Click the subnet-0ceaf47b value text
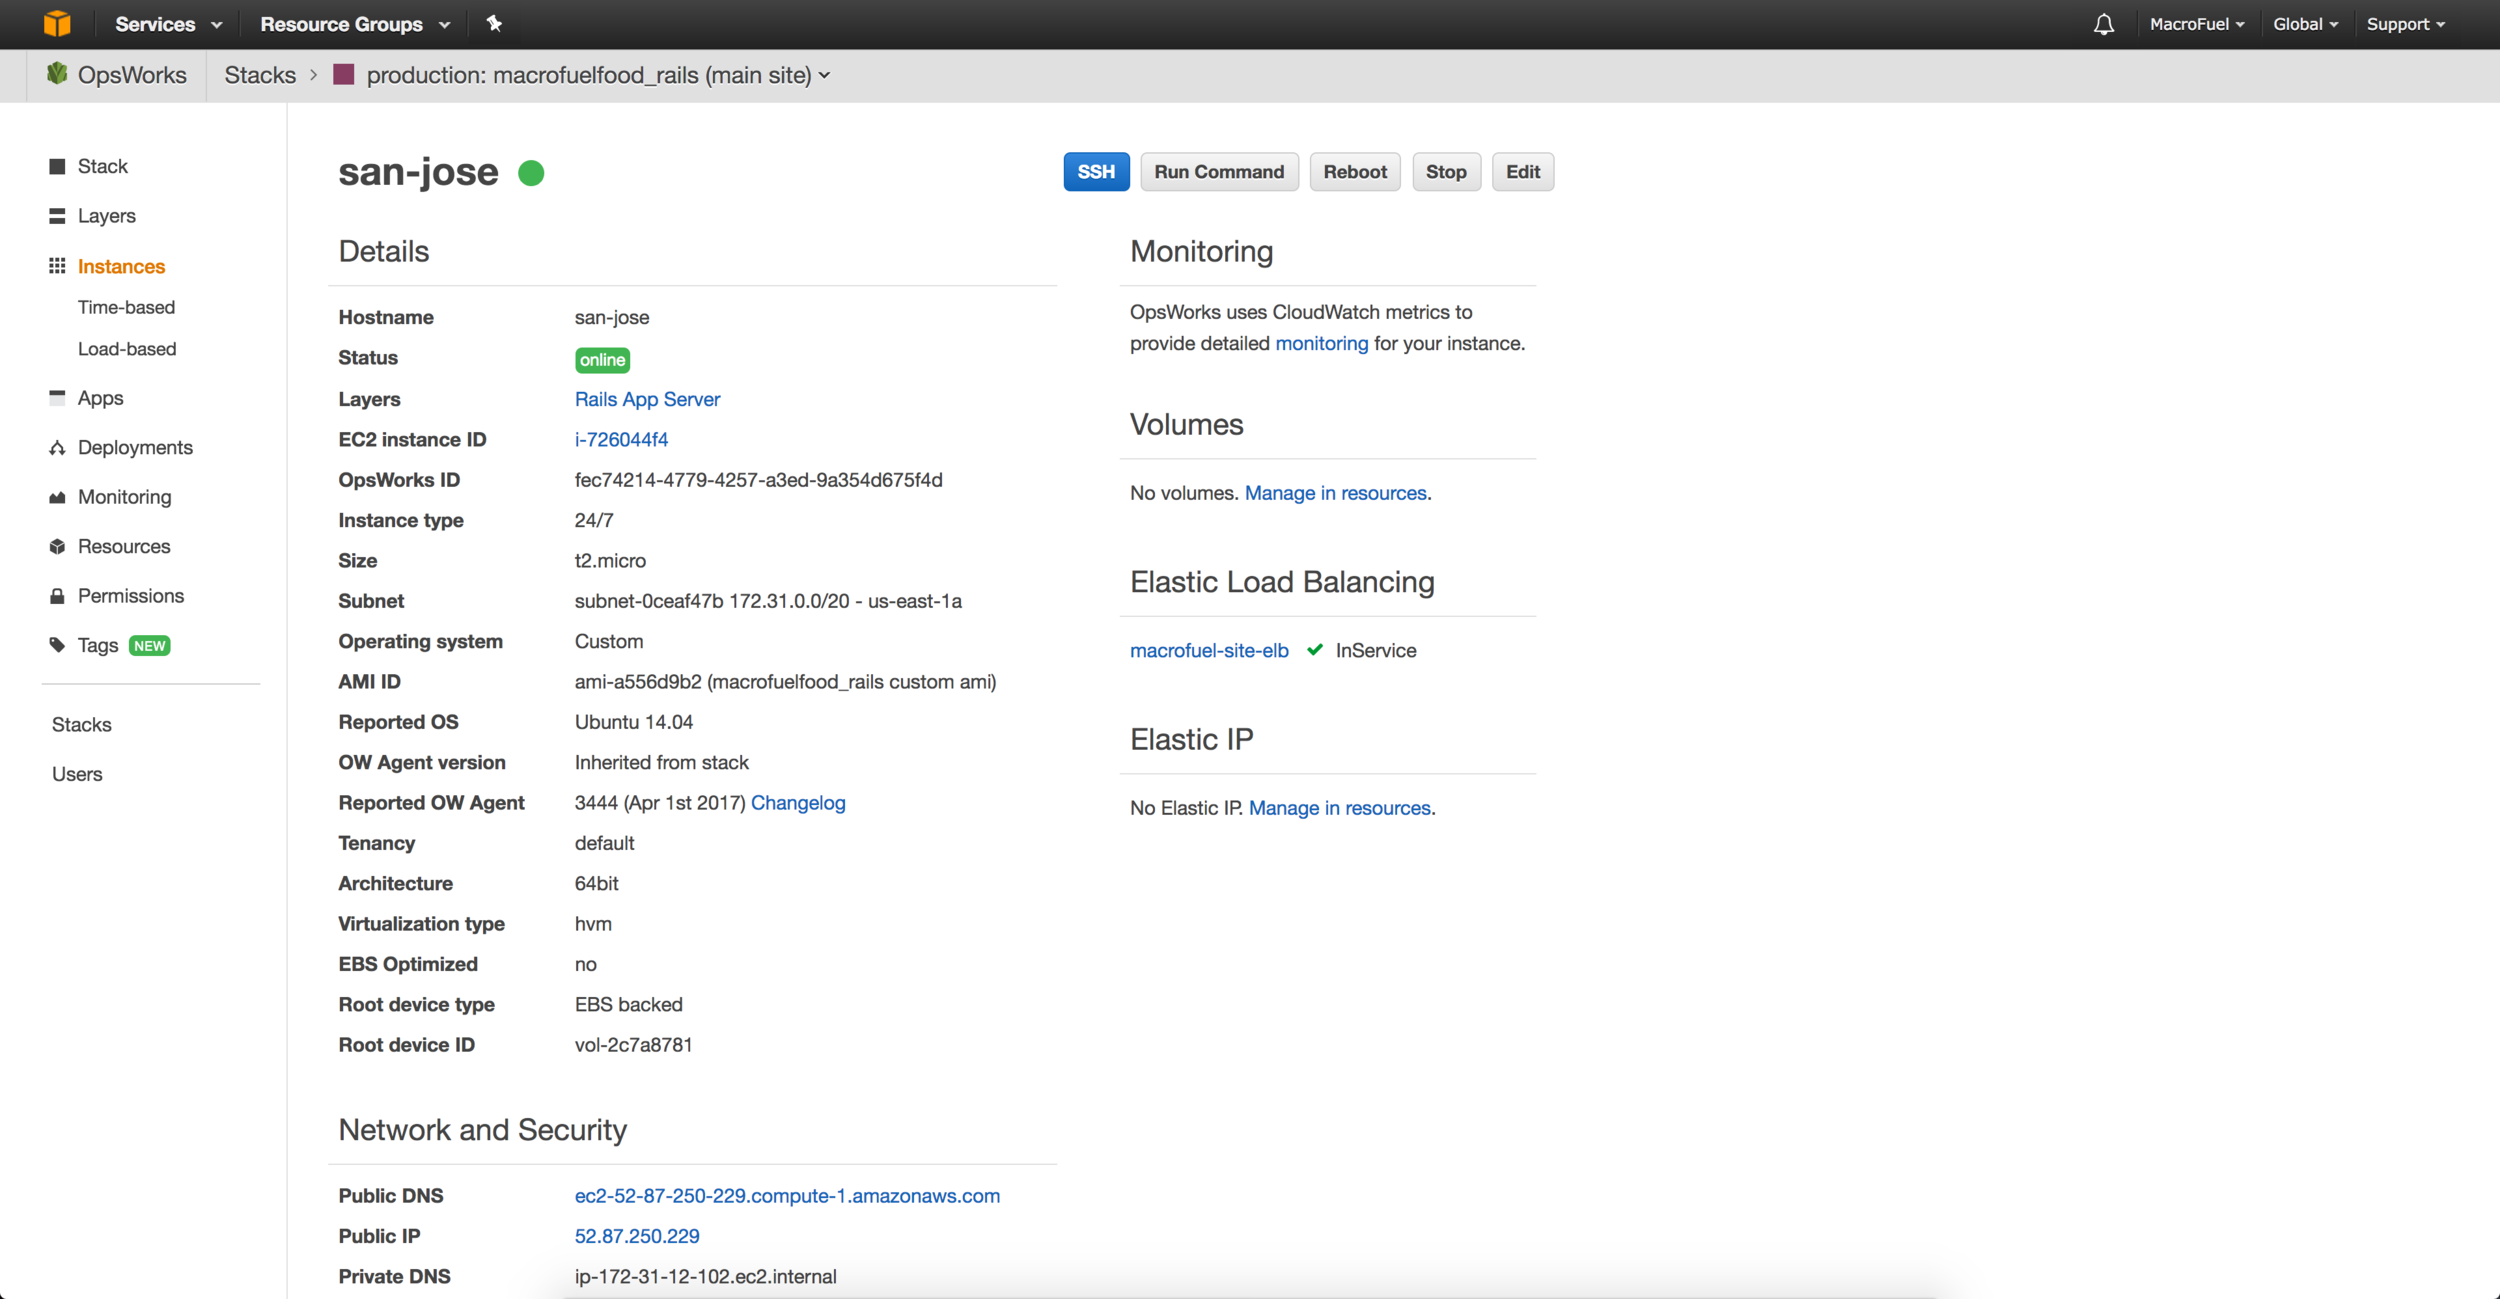The height and width of the screenshot is (1299, 2500). (x=768, y=601)
